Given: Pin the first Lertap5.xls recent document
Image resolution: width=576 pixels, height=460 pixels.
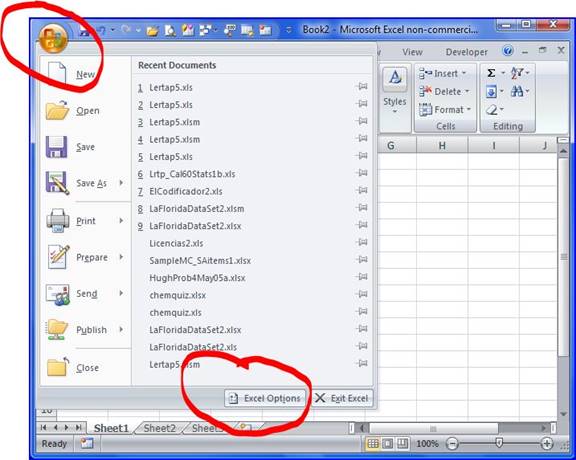Looking at the screenshot, I should 362,87.
